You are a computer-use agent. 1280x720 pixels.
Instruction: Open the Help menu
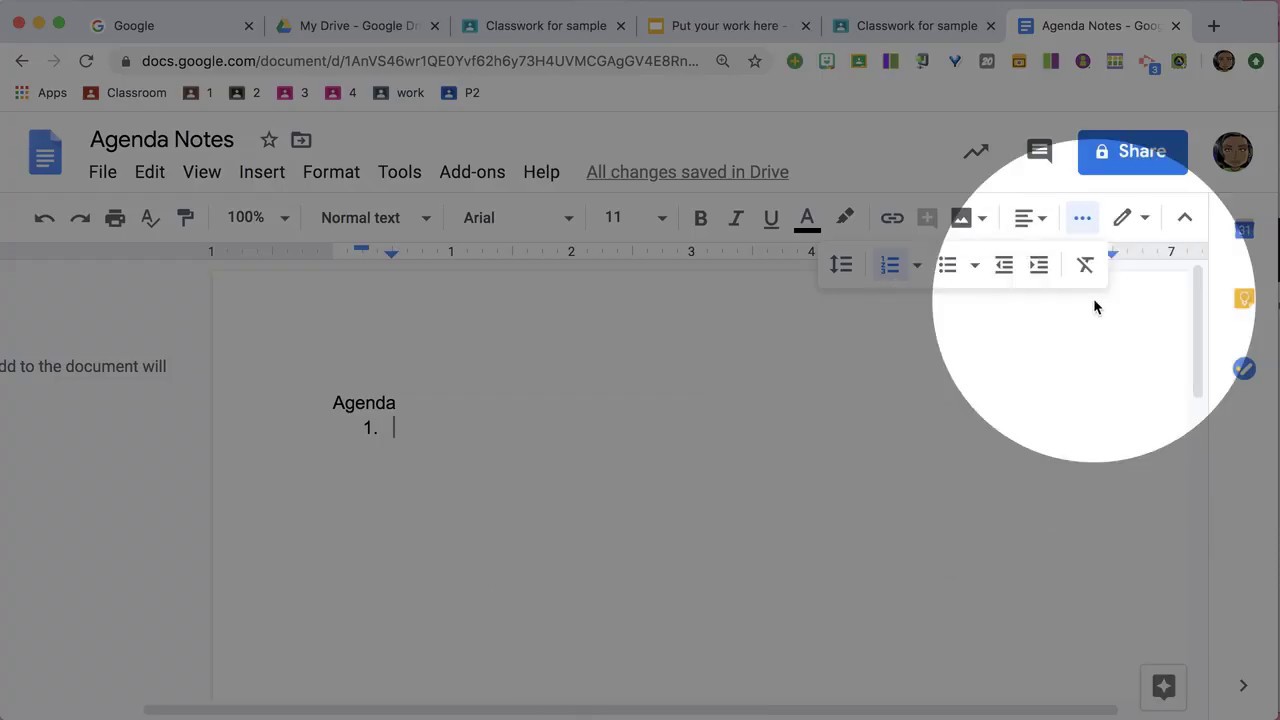point(541,172)
